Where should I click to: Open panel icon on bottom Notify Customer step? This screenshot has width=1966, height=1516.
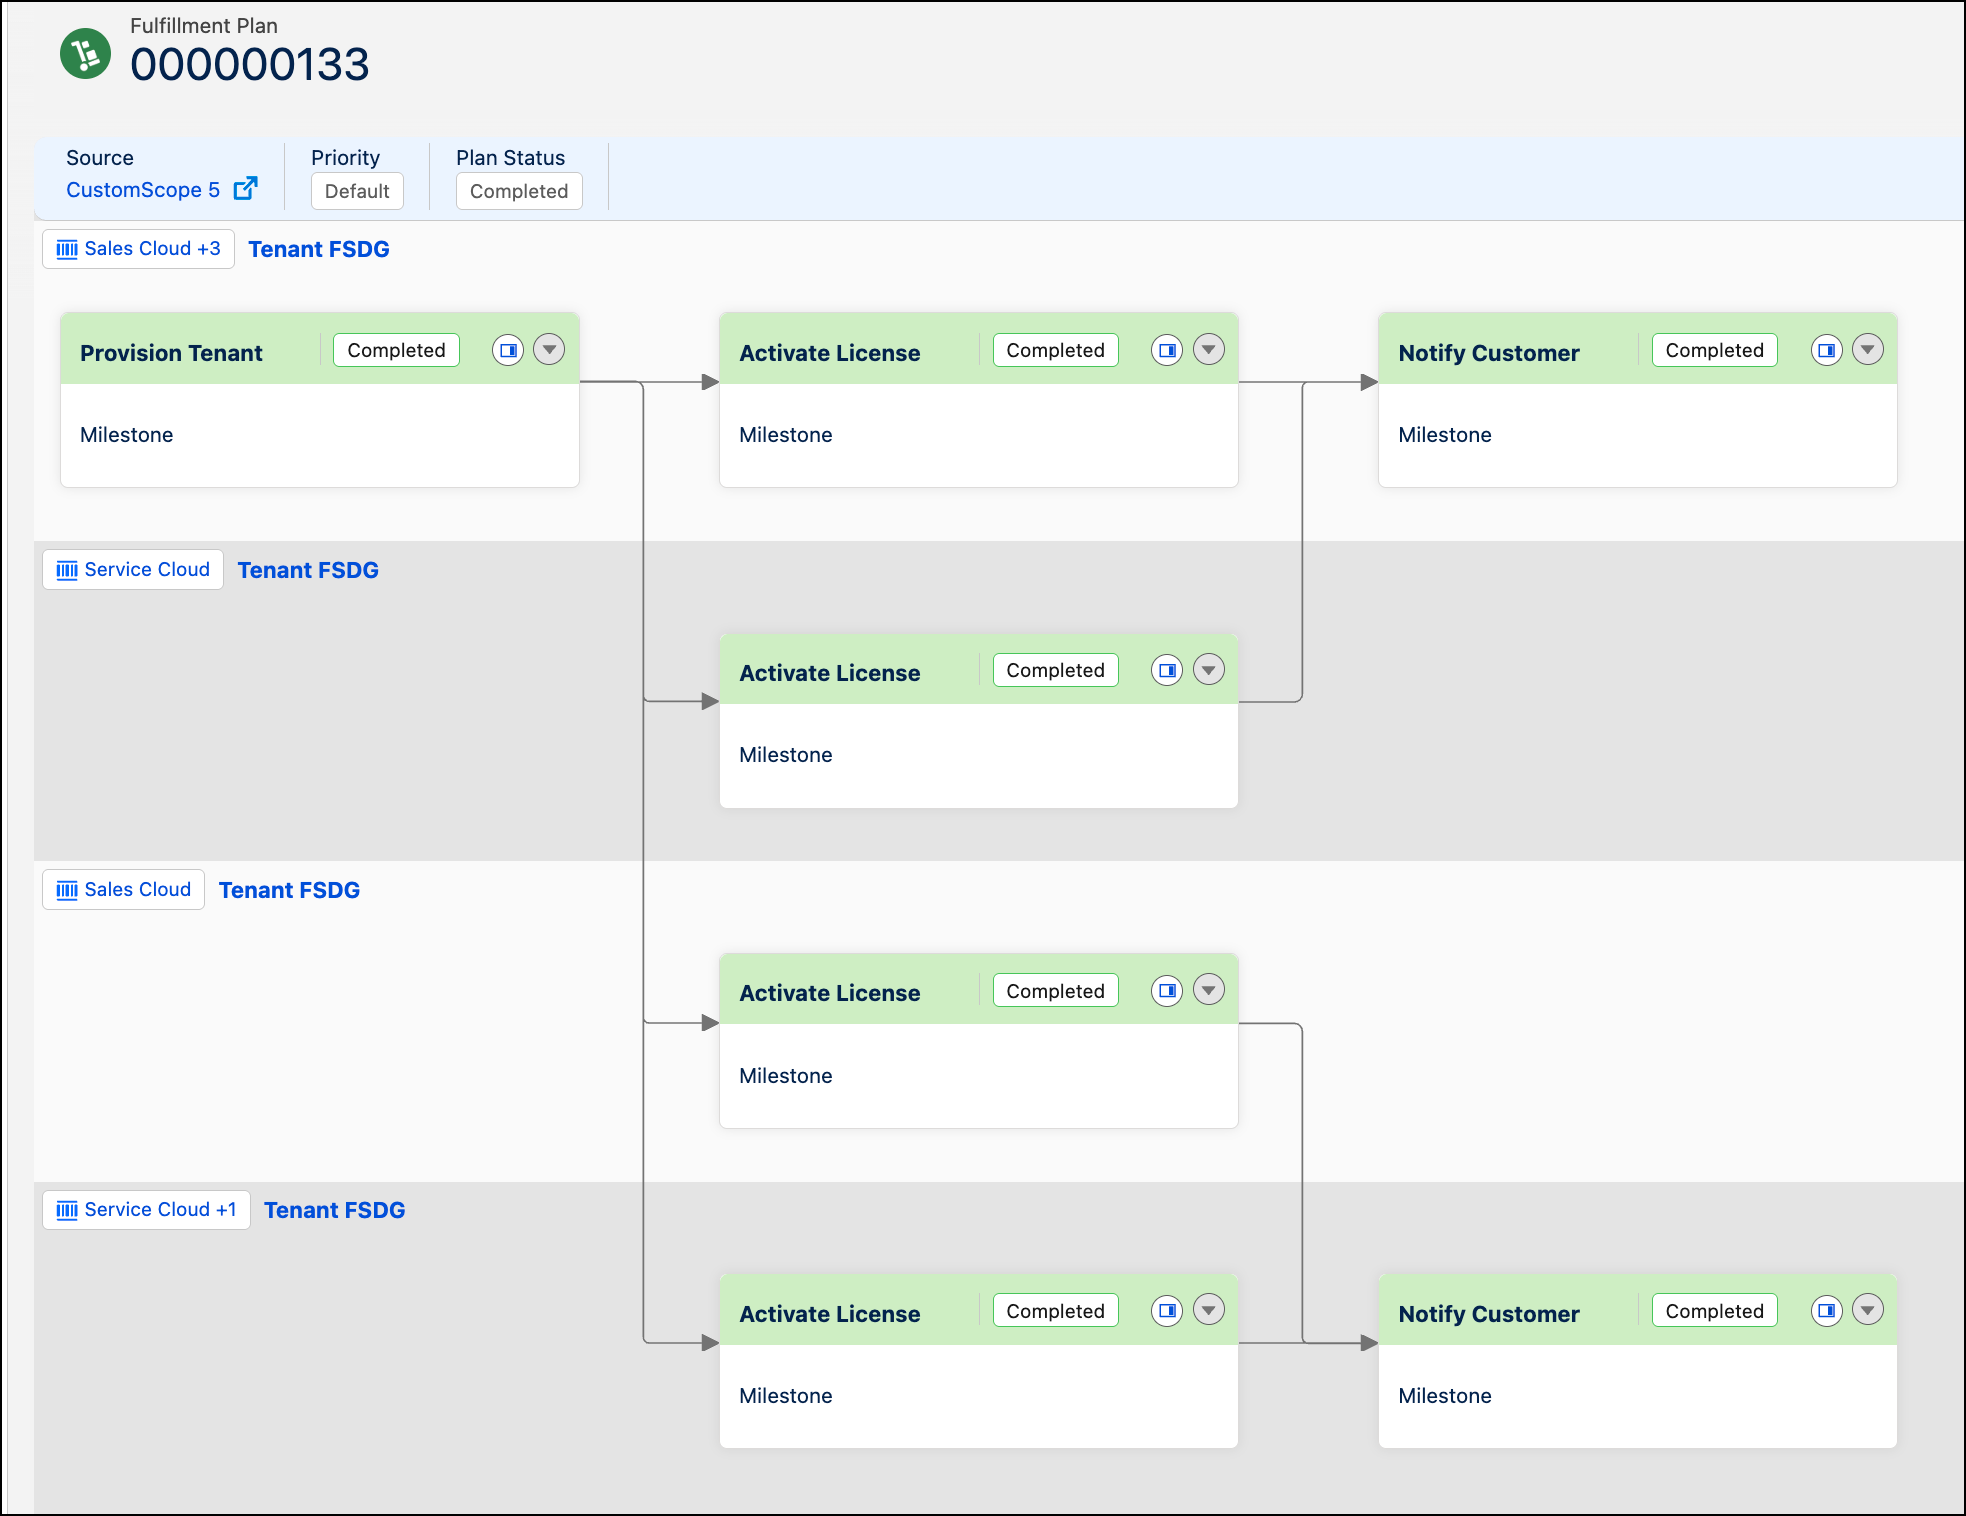pos(1826,1310)
